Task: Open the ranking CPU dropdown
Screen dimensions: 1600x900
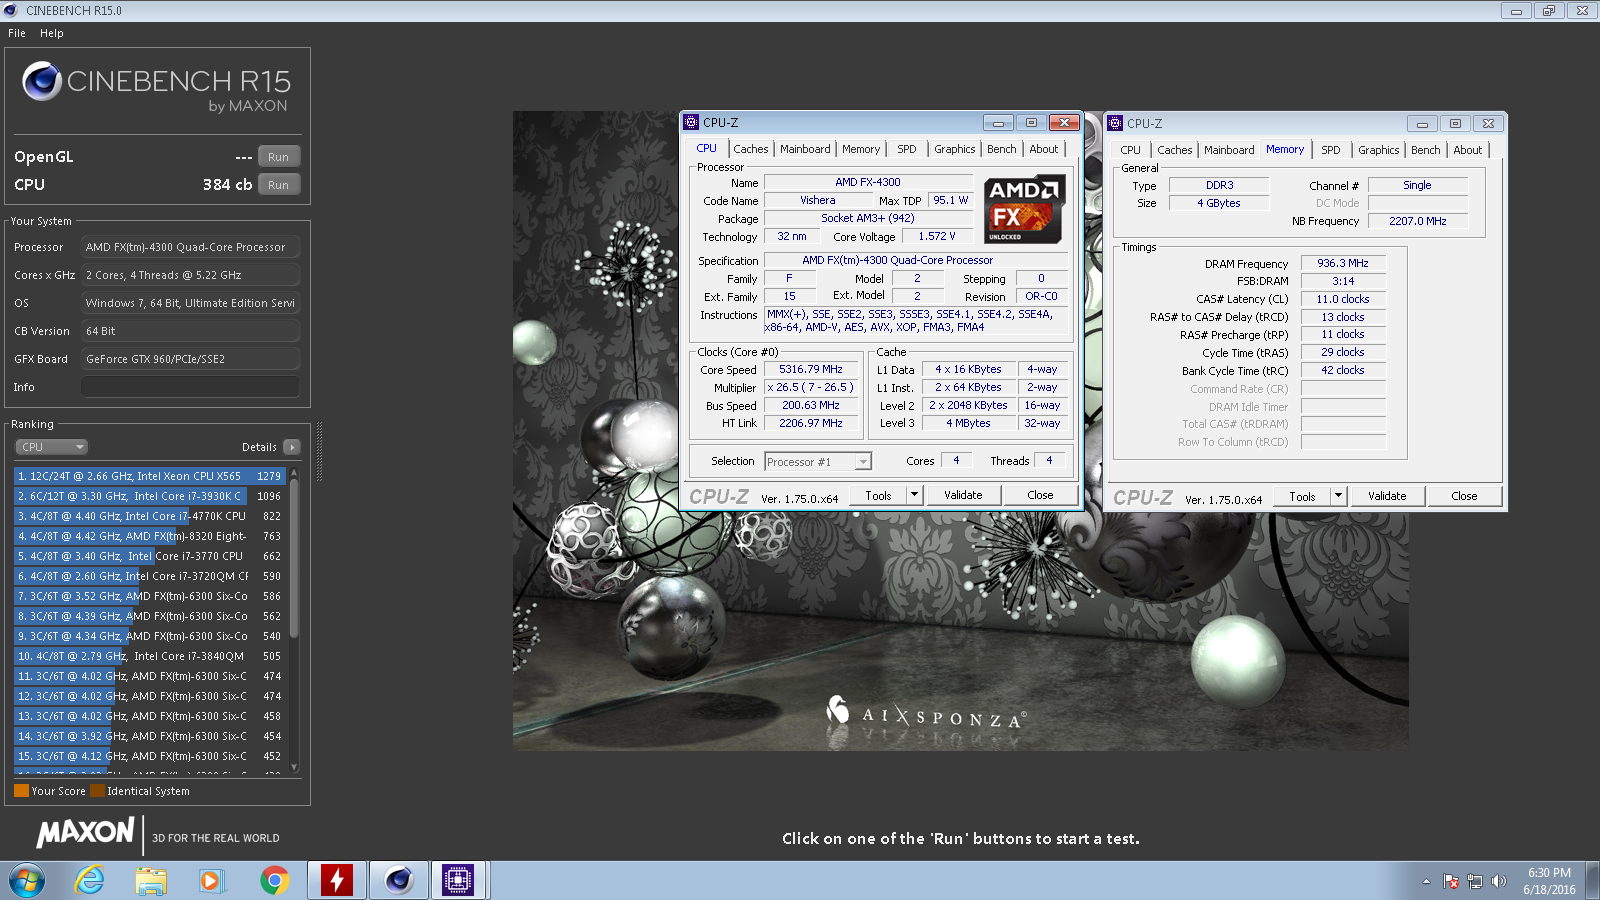Action: coord(51,447)
